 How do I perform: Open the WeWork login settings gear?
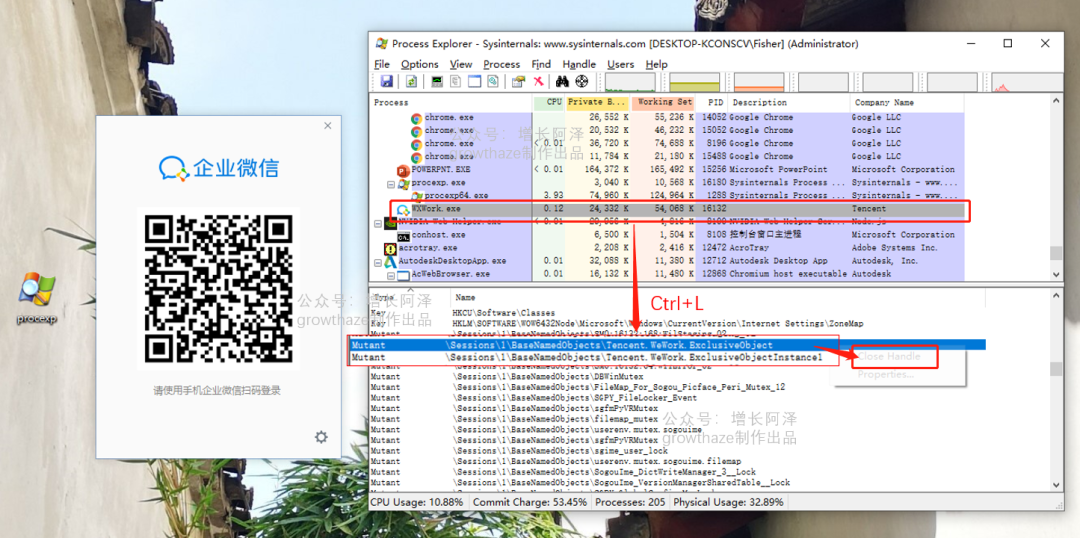321,437
